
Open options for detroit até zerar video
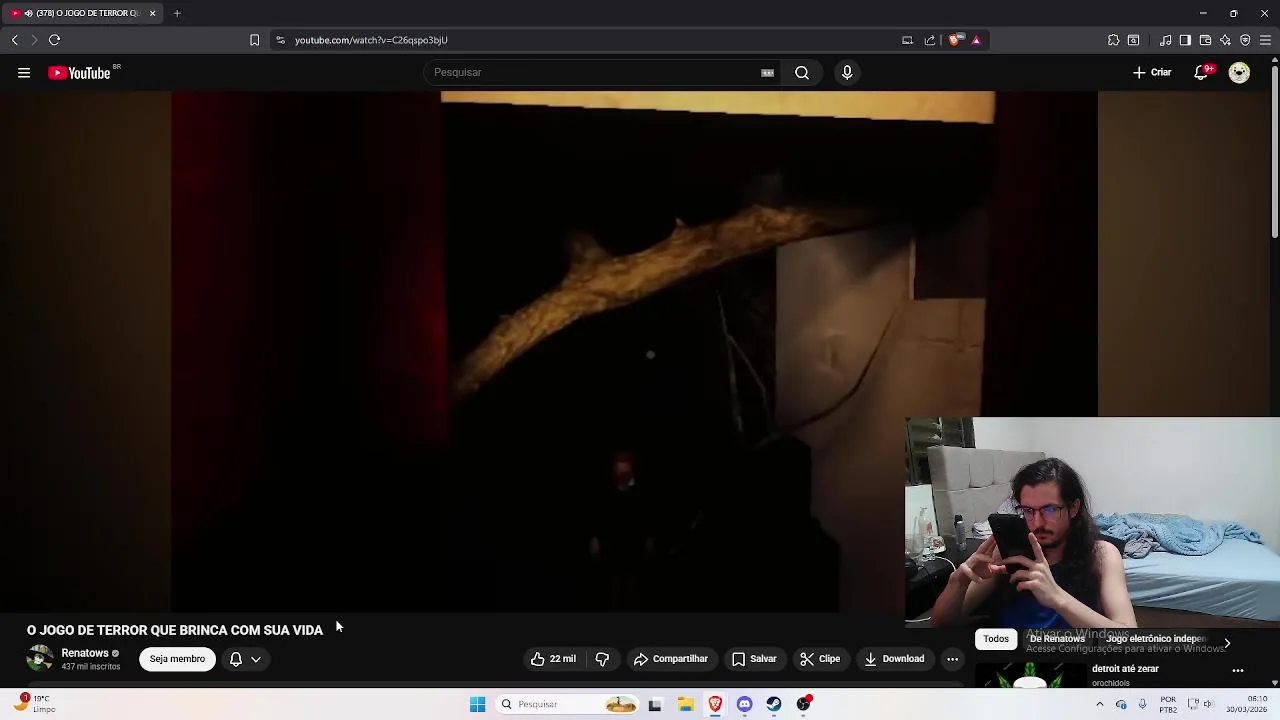pos(1238,670)
